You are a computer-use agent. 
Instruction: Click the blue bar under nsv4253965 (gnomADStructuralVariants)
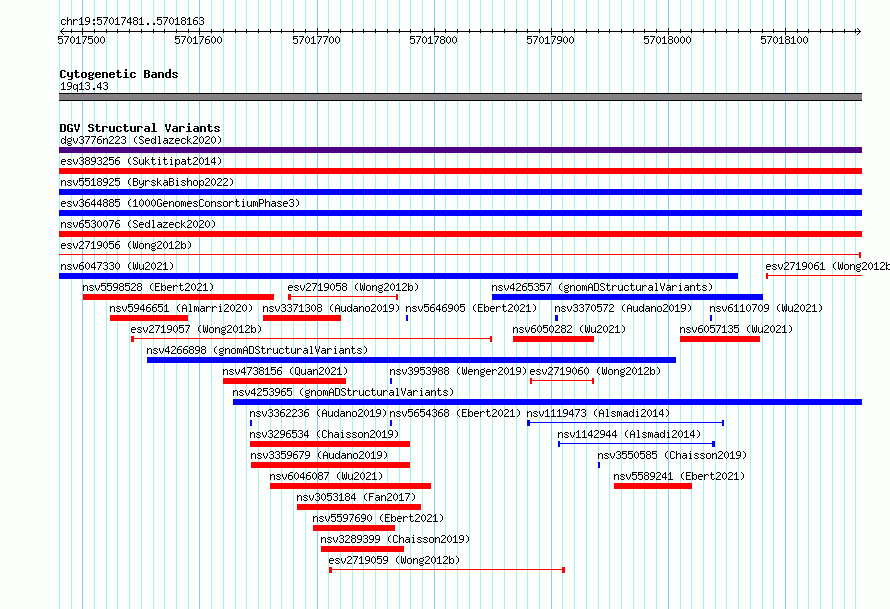pyautogui.click(x=547, y=402)
